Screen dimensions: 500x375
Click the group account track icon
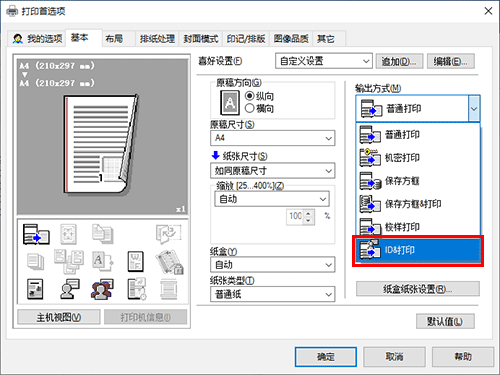tap(102, 289)
